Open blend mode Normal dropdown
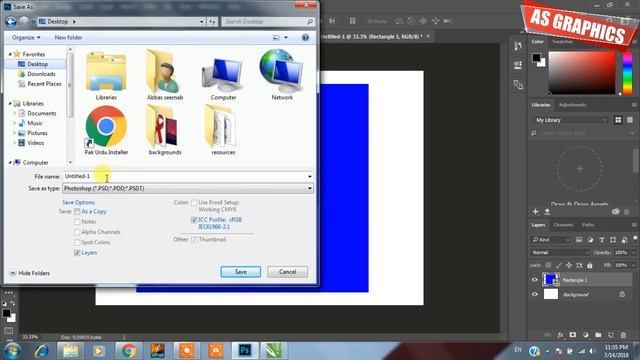Viewport: 640px width, 360px height. coord(560,253)
